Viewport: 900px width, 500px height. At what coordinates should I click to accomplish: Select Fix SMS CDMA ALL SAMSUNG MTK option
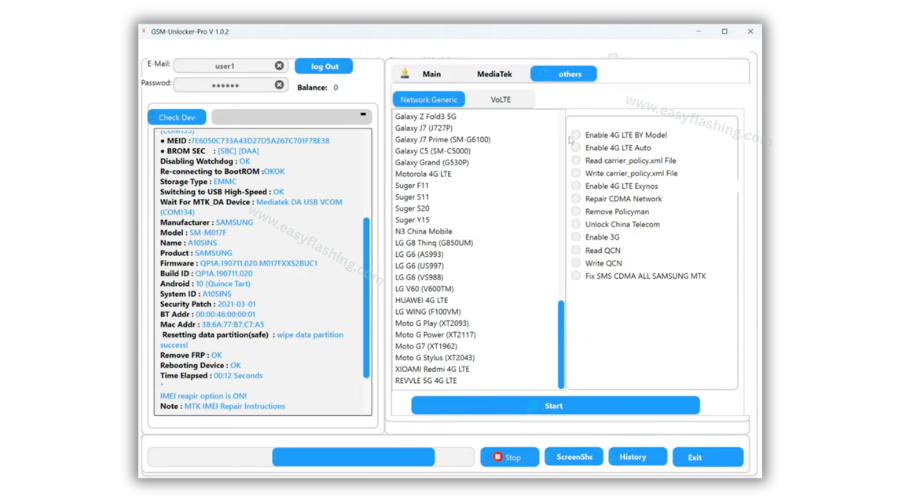tap(576, 276)
